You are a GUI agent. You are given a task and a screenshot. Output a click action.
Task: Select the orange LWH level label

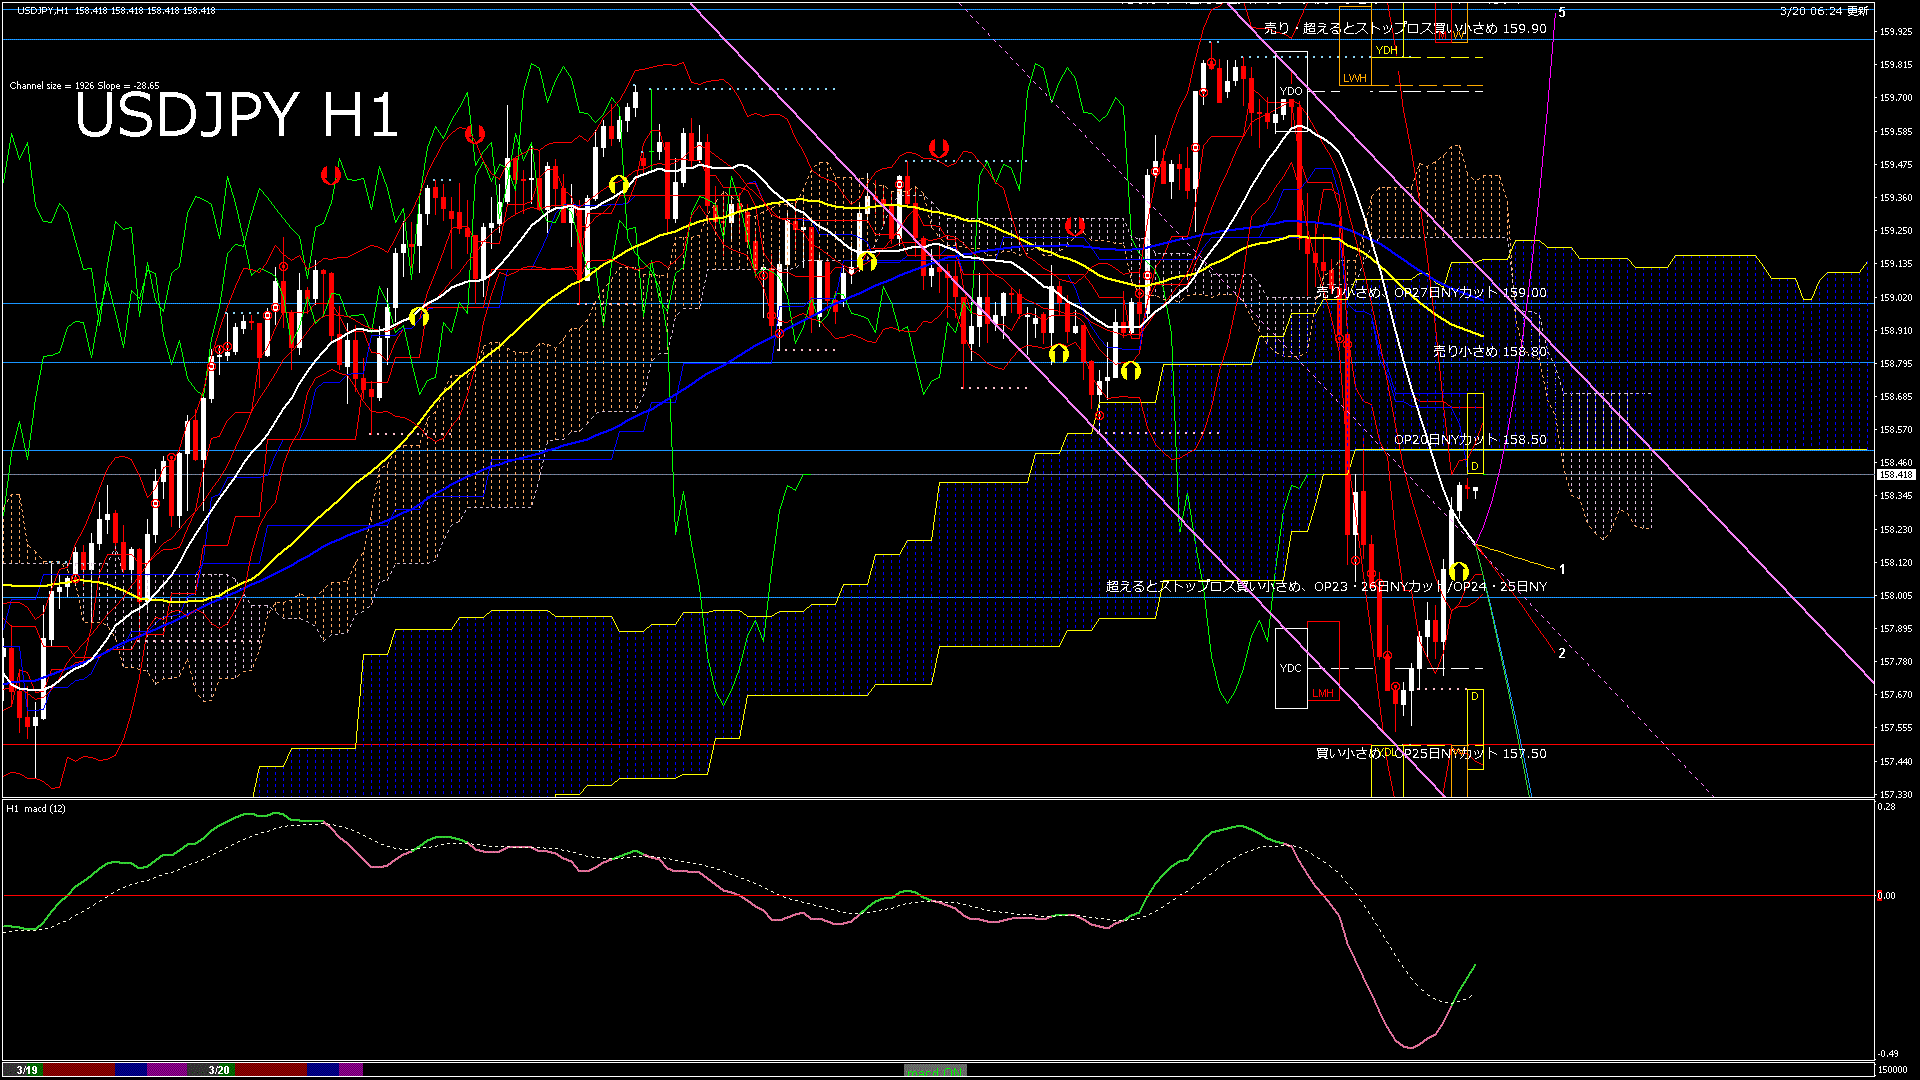(1354, 78)
